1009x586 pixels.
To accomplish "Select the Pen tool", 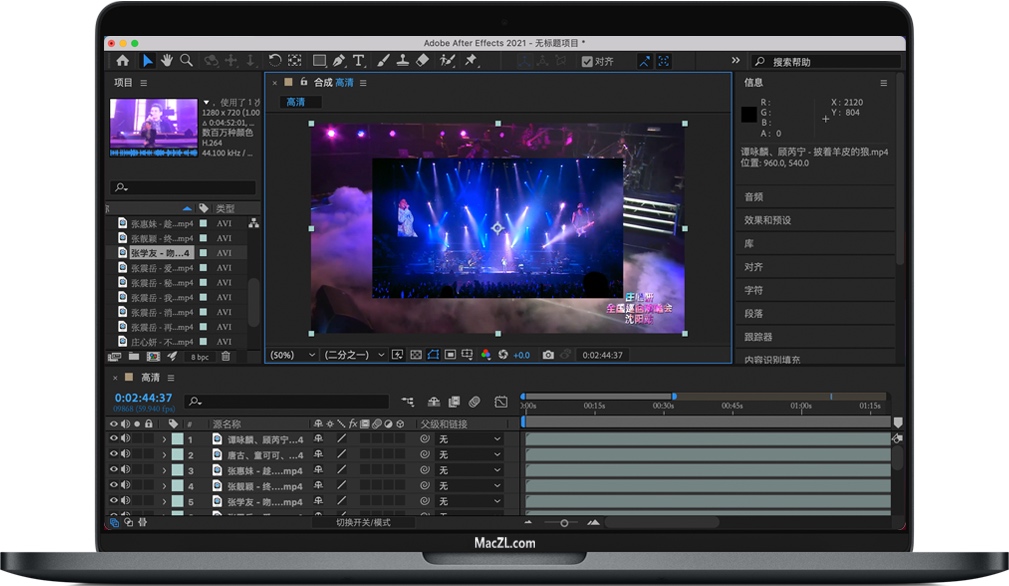I will tap(339, 61).
